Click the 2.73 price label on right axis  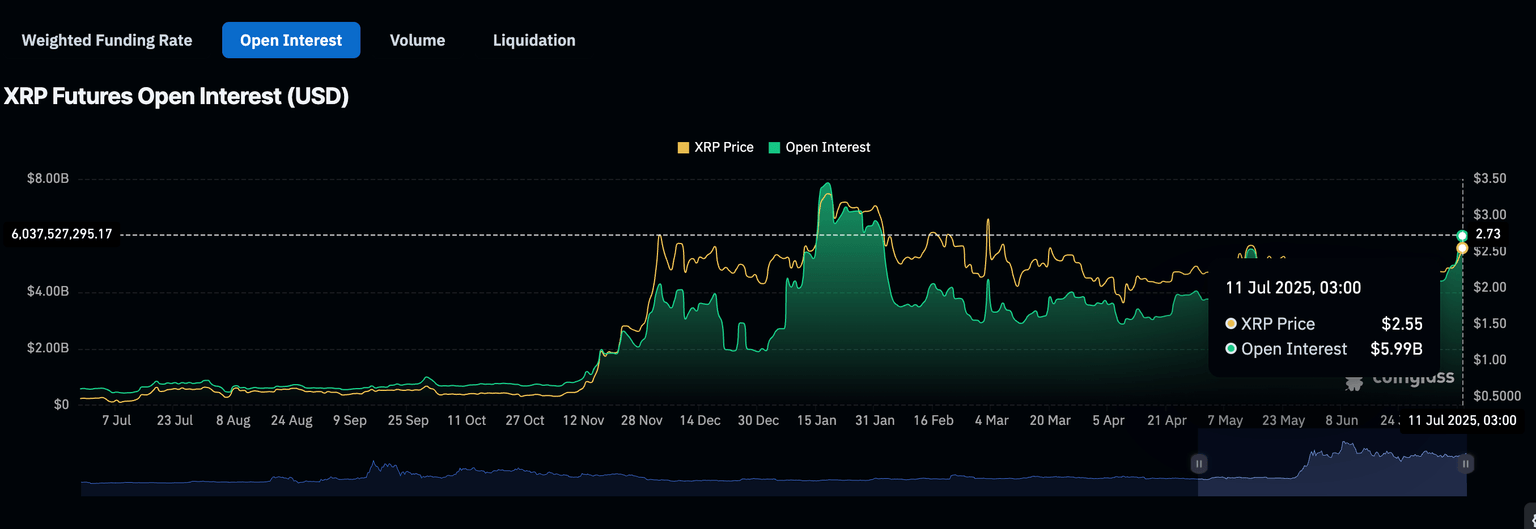pyautogui.click(x=1488, y=234)
